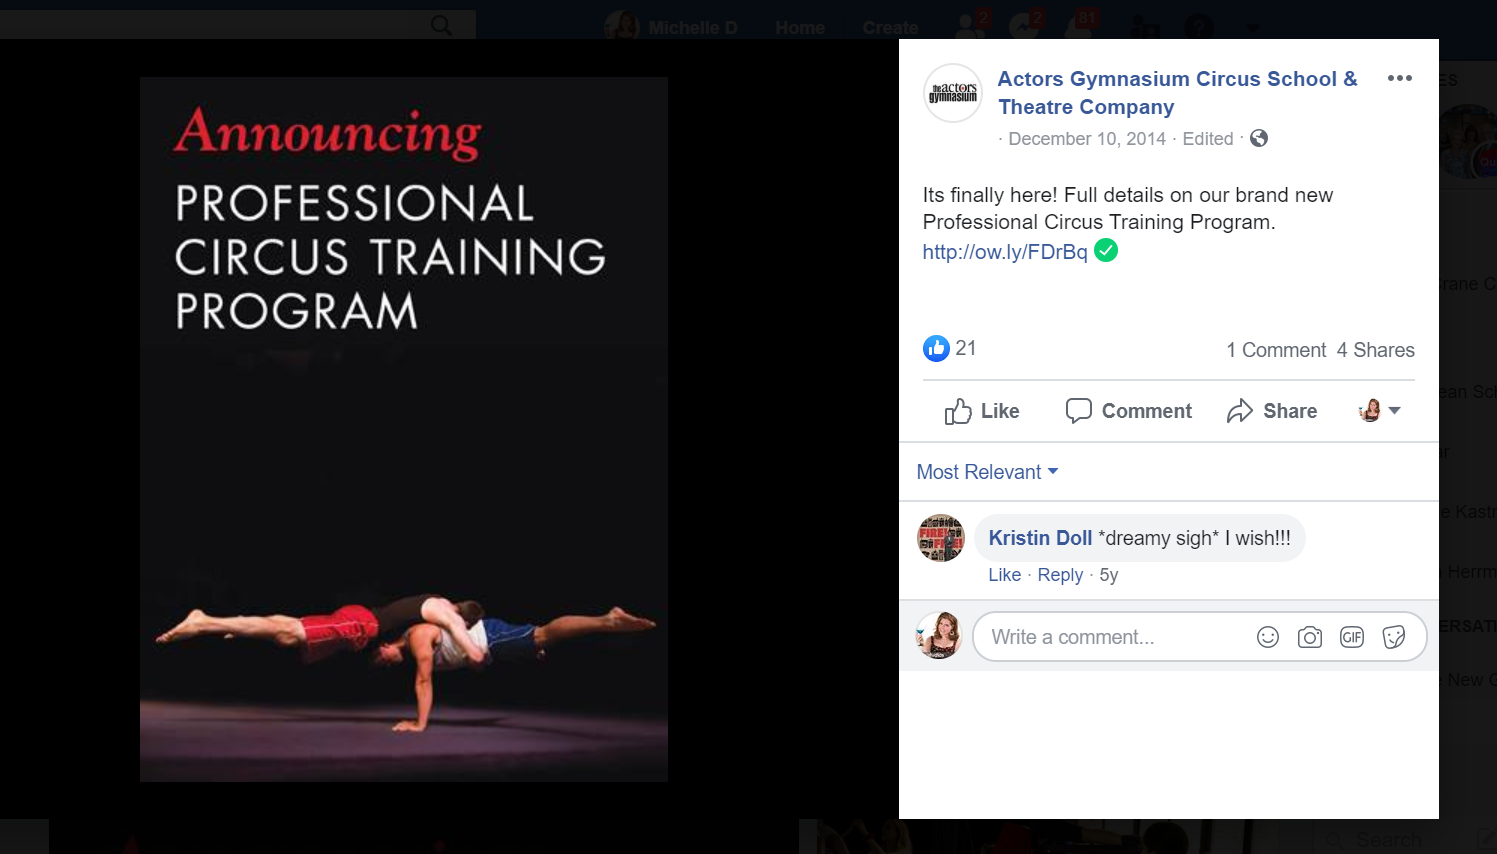Open the three-dots post options menu

click(1399, 78)
